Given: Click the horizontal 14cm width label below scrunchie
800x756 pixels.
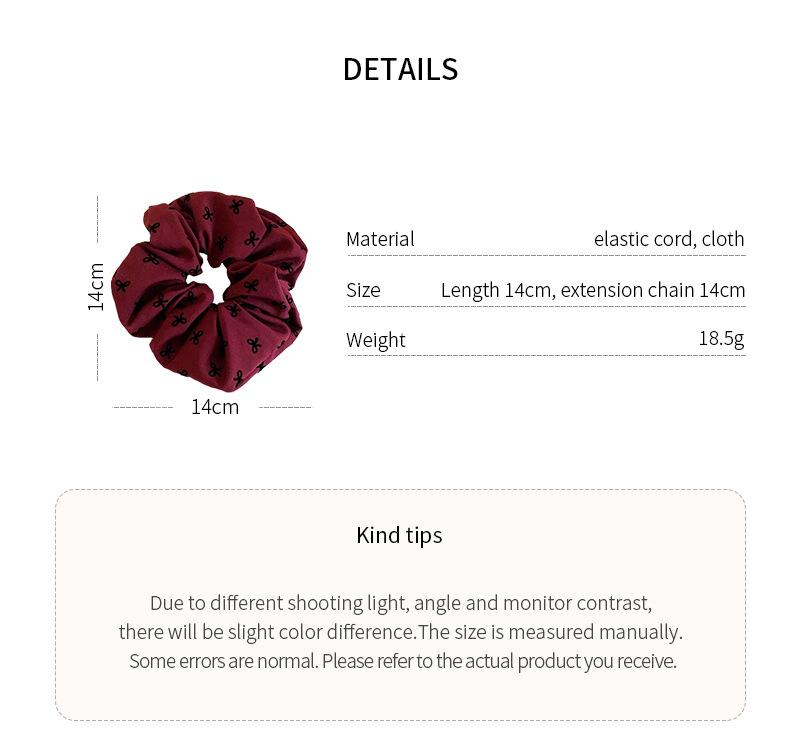Looking at the screenshot, I should tap(215, 407).
